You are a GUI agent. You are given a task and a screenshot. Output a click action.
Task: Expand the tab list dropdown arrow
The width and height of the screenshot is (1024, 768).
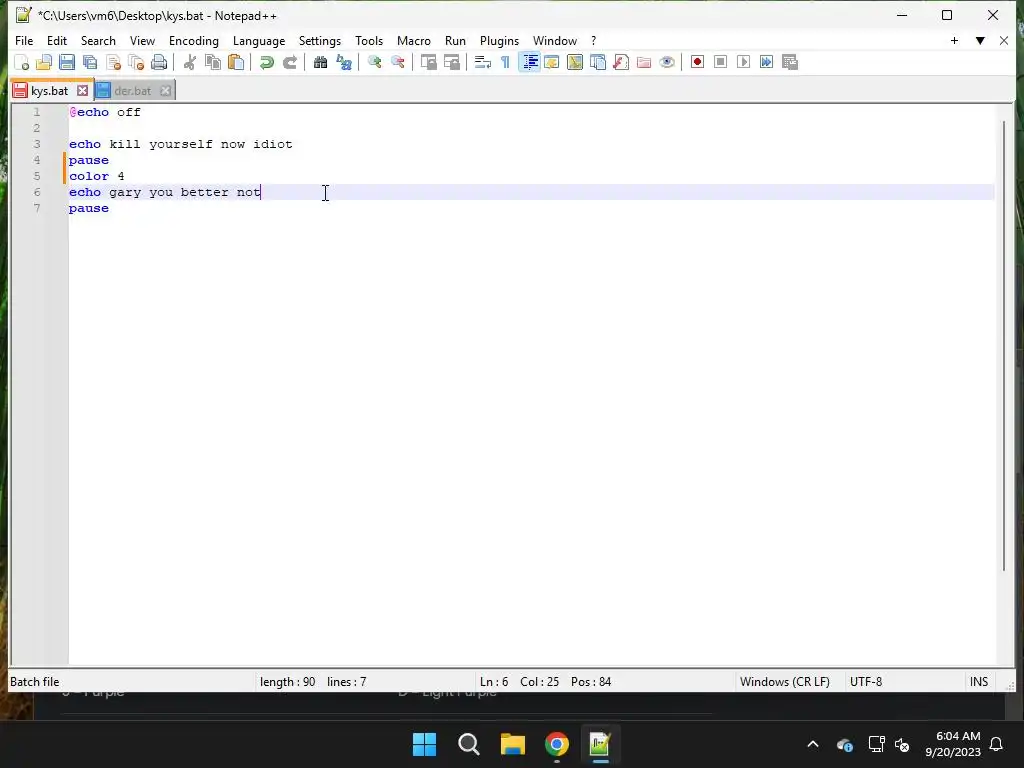(x=980, y=40)
